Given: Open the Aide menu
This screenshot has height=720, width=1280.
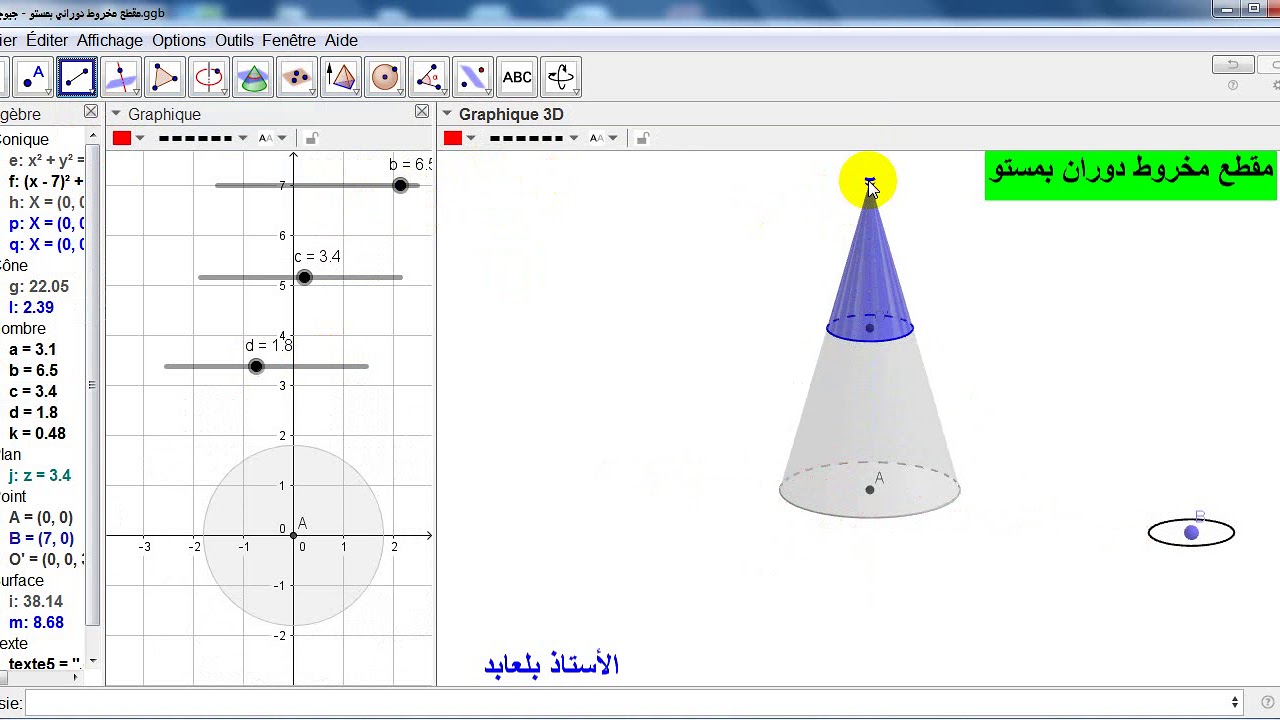Looking at the screenshot, I should tap(341, 40).
